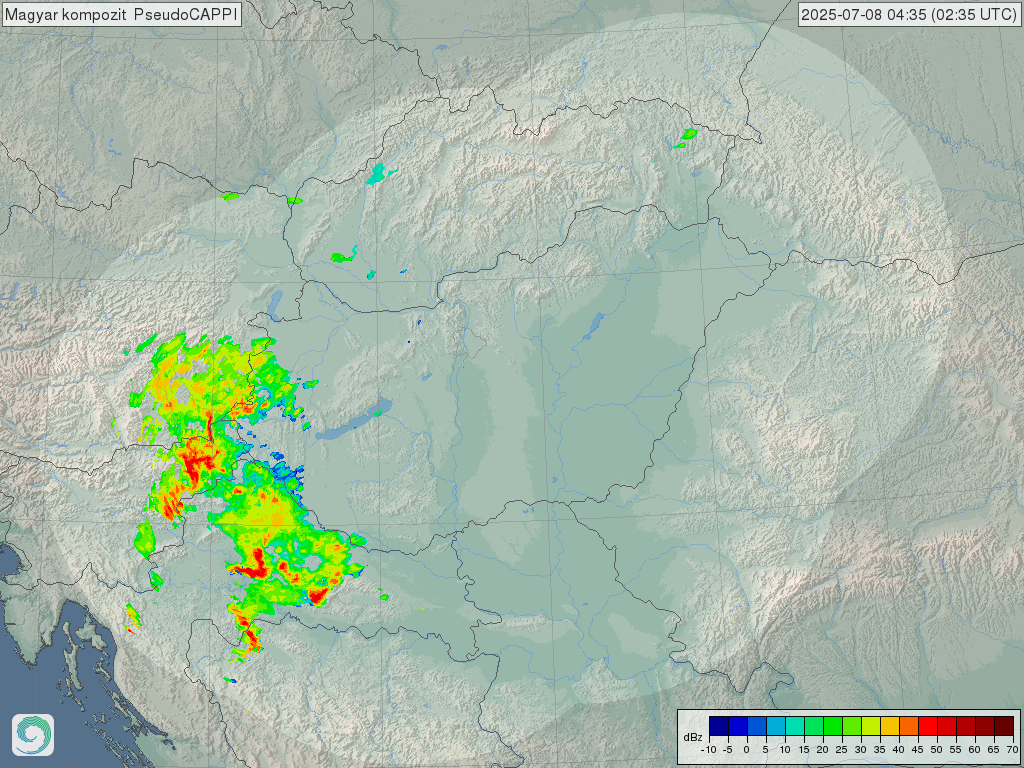
Task: Select the maroon swatch for 60 to 65 dBz
Action: [x=985, y=726]
